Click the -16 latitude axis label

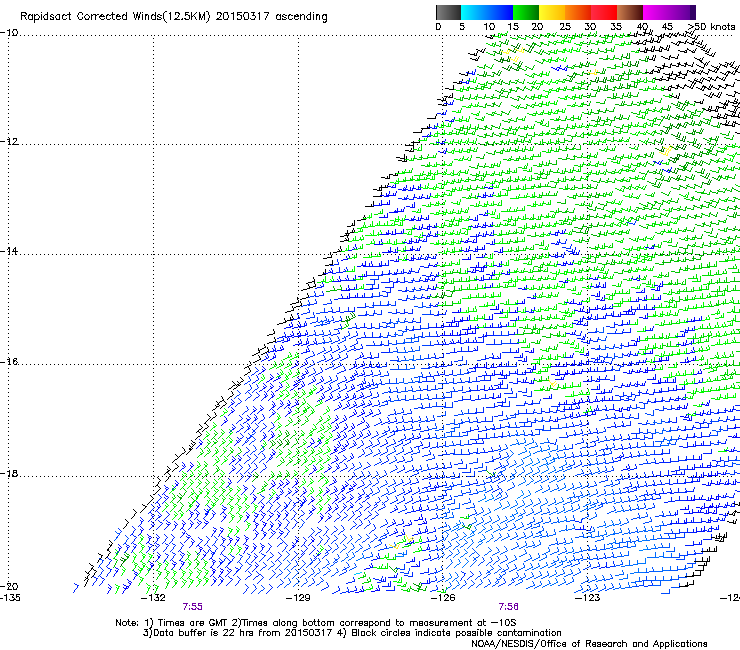pyautogui.click(x=9, y=362)
